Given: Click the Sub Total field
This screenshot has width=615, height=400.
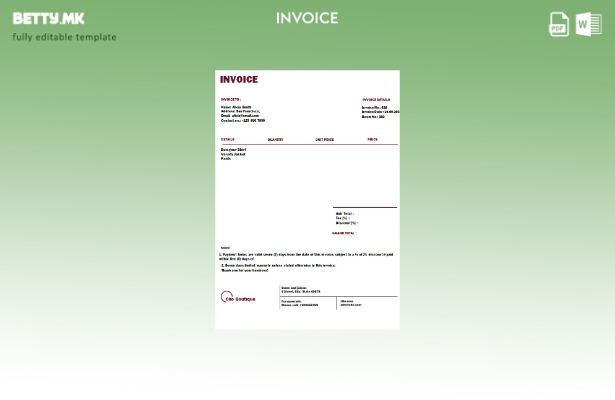Looking at the screenshot, I should tap(344, 213).
